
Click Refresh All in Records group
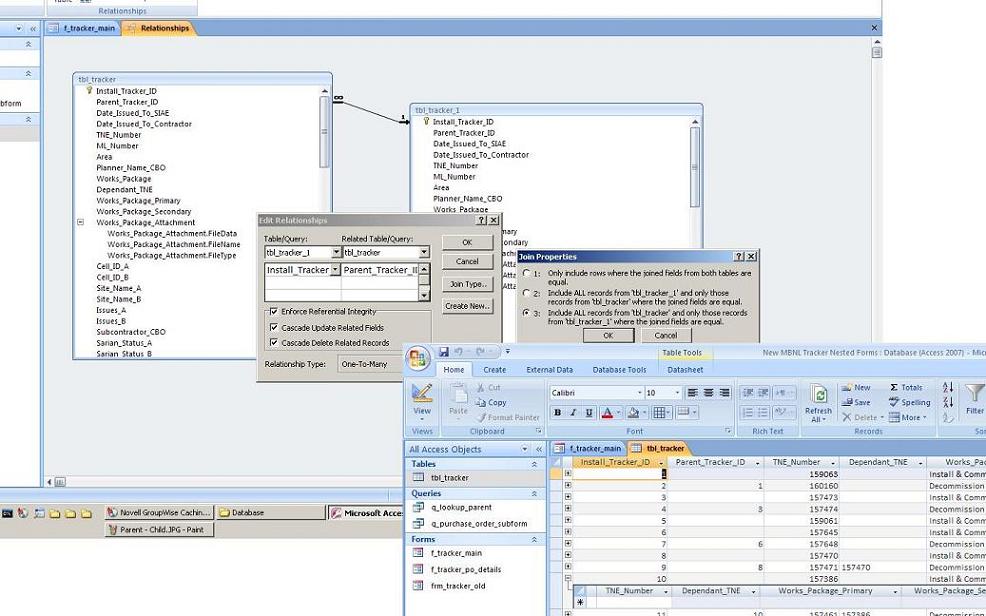(x=818, y=404)
